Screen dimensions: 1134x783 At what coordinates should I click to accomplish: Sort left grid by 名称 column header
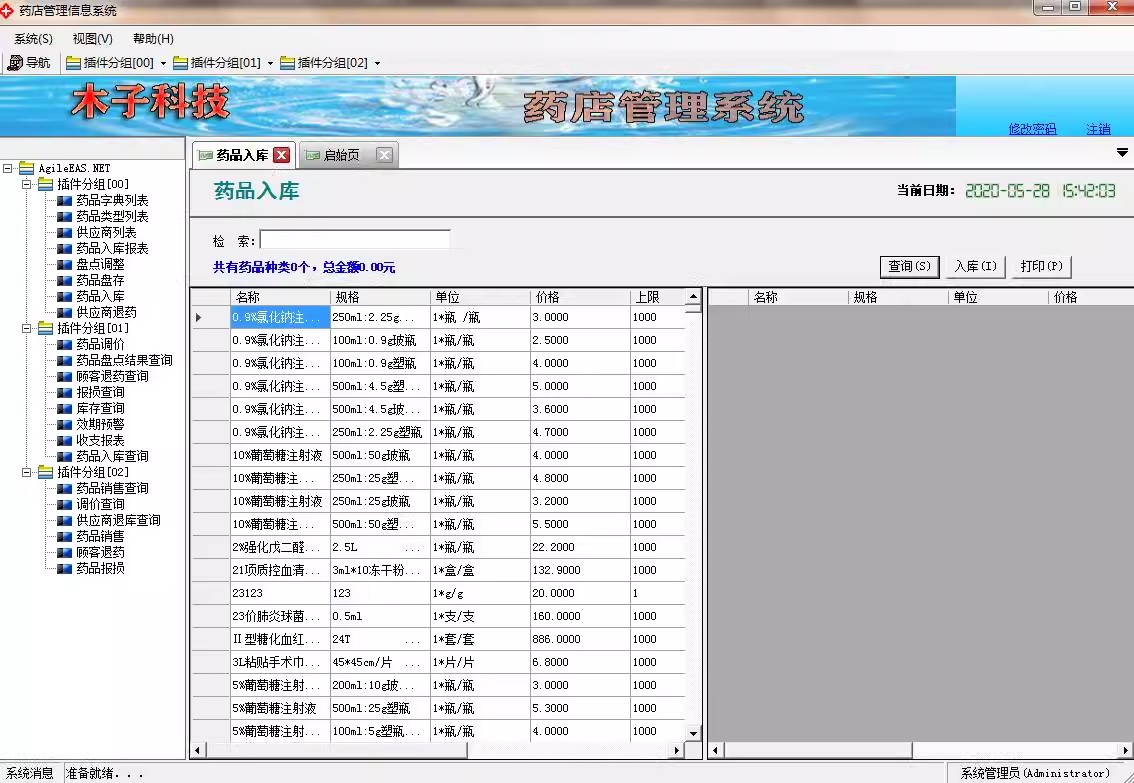pyautogui.click(x=281, y=297)
